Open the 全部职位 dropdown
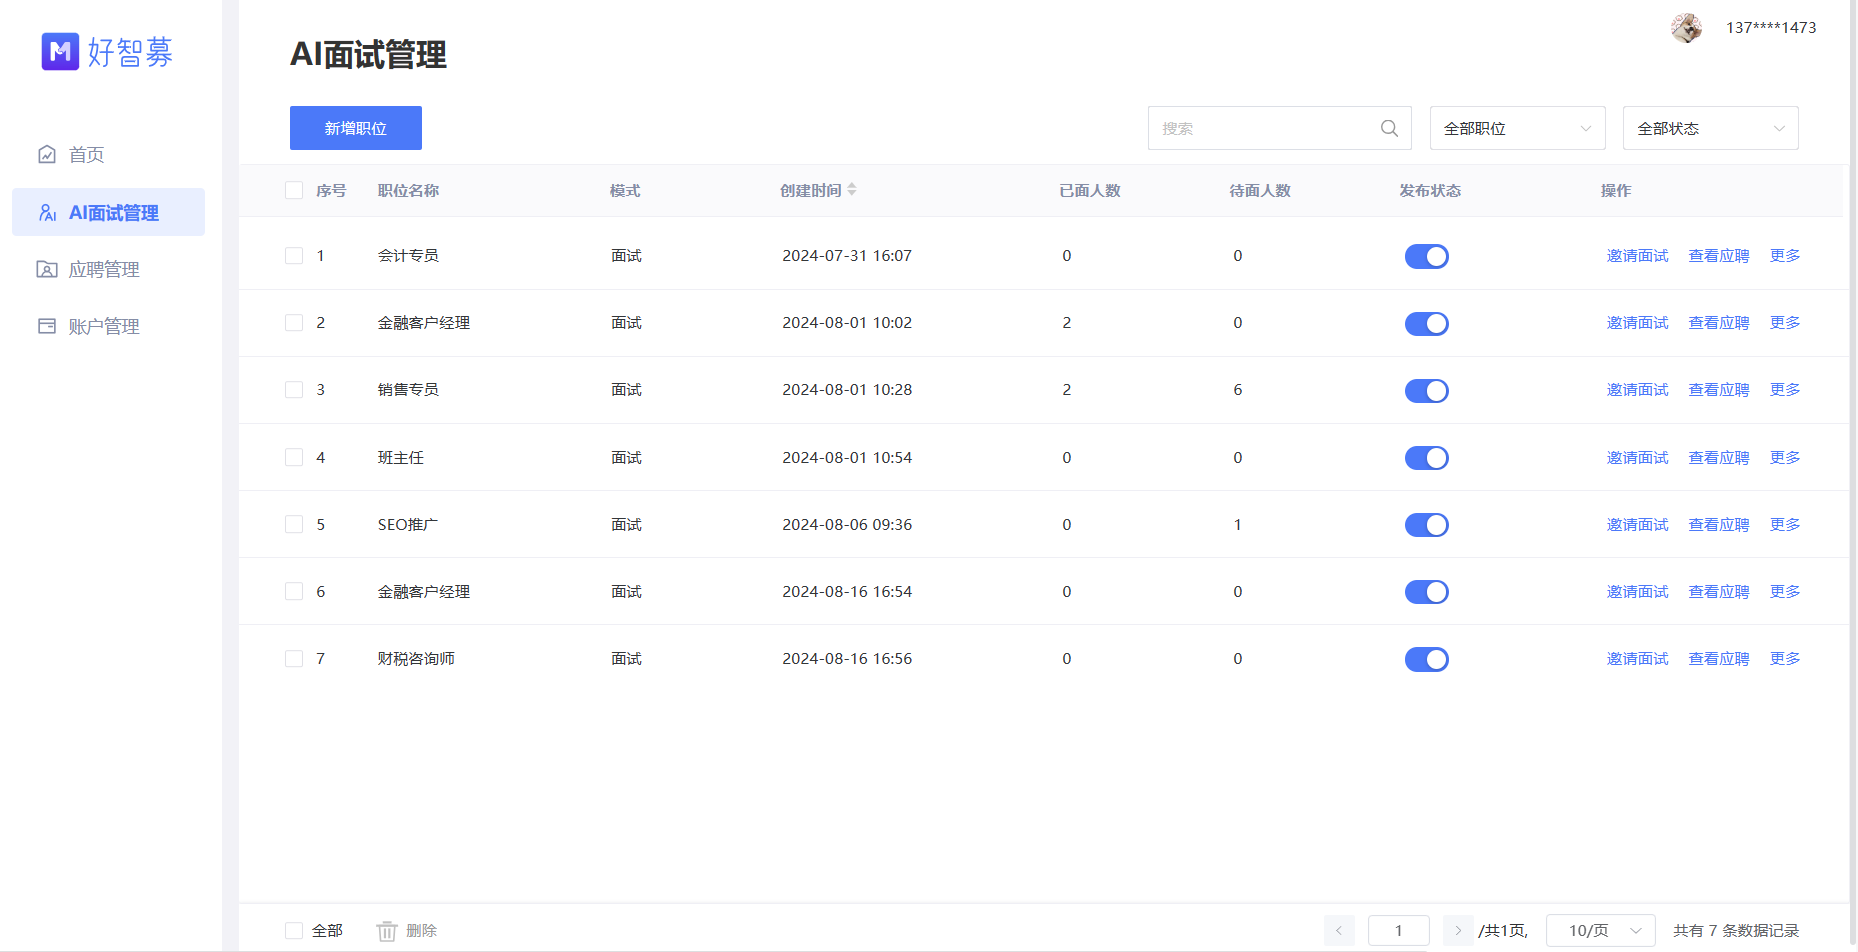This screenshot has width=1858, height=952. pyautogui.click(x=1517, y=128)
